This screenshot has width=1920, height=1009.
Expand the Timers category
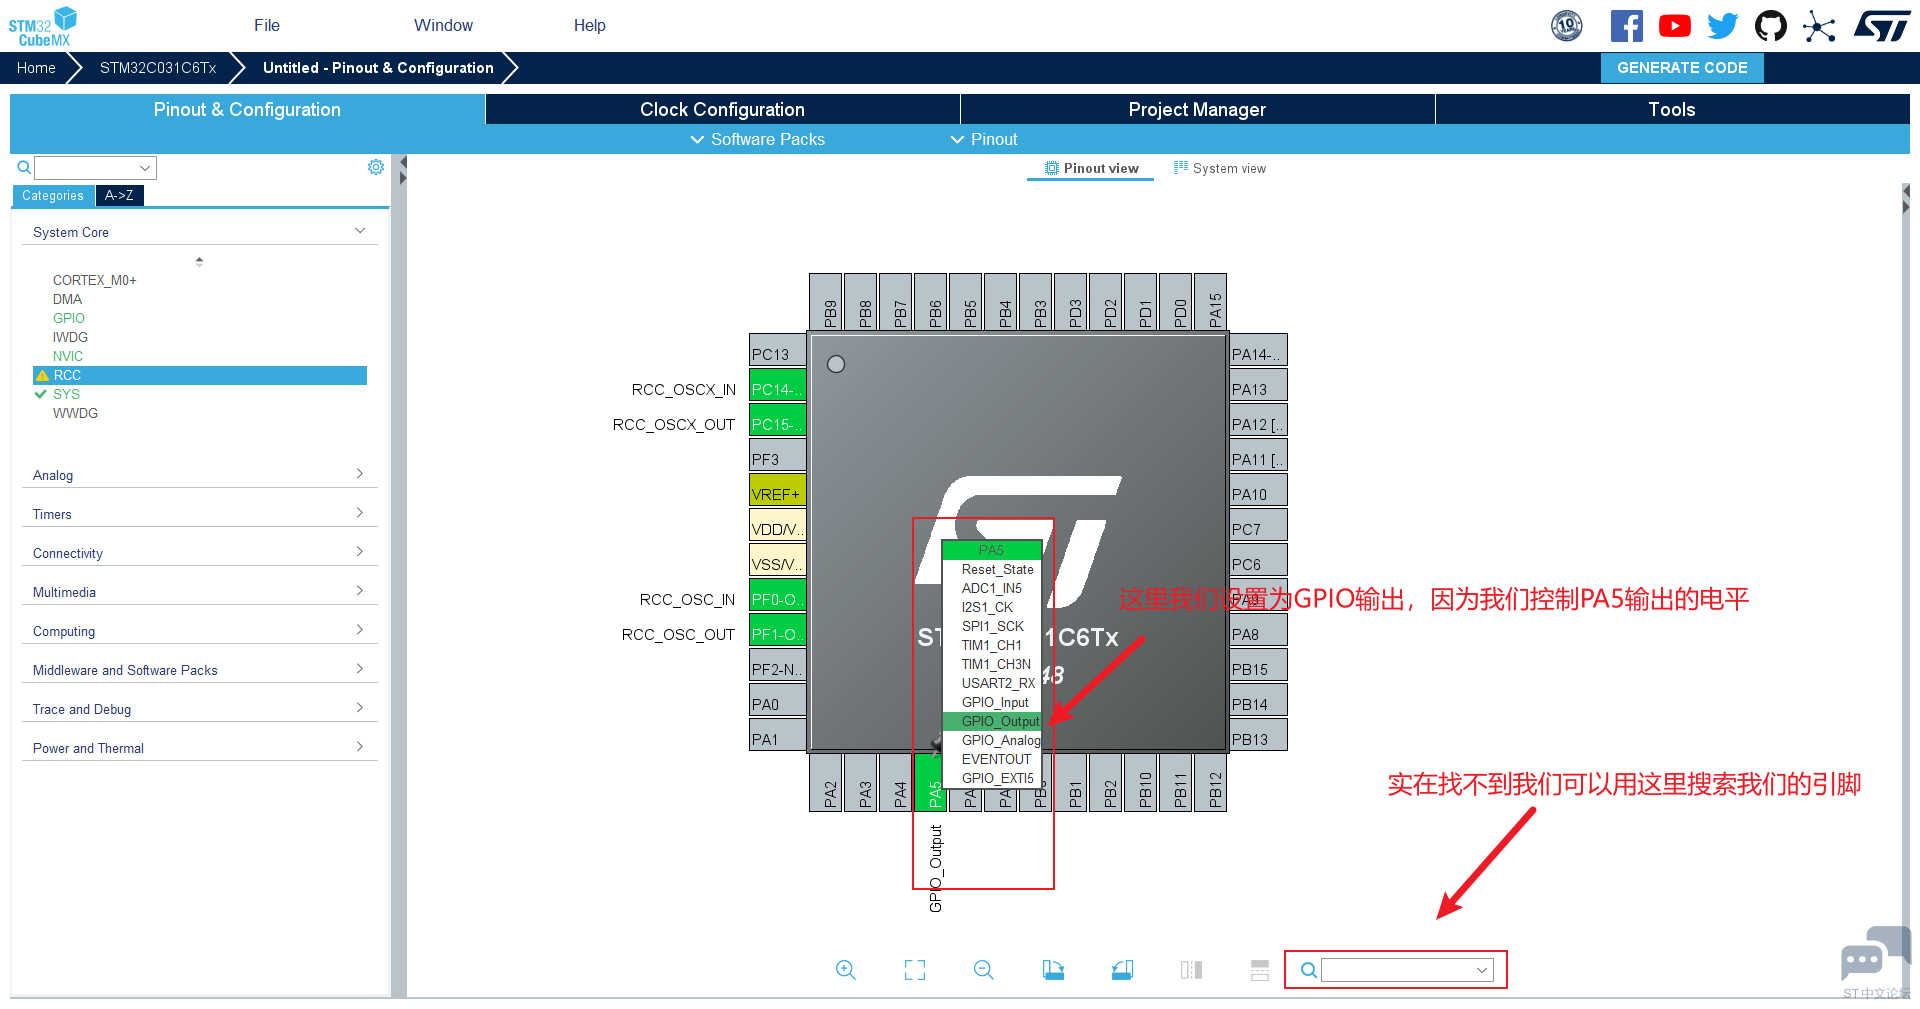click(x=360, y=513)
